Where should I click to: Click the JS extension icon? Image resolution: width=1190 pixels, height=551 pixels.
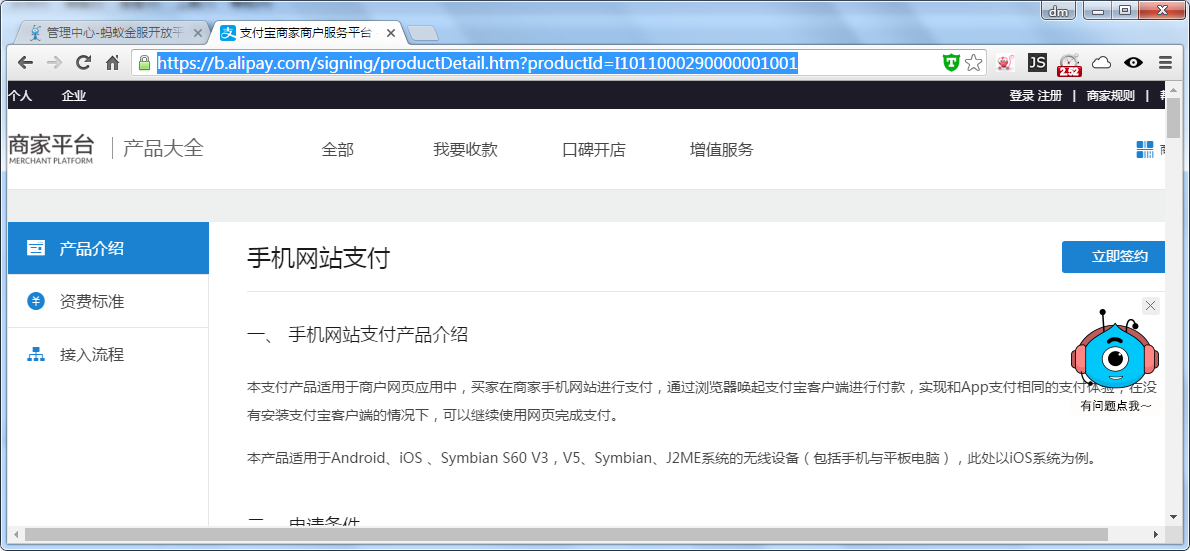[1037, 63]
